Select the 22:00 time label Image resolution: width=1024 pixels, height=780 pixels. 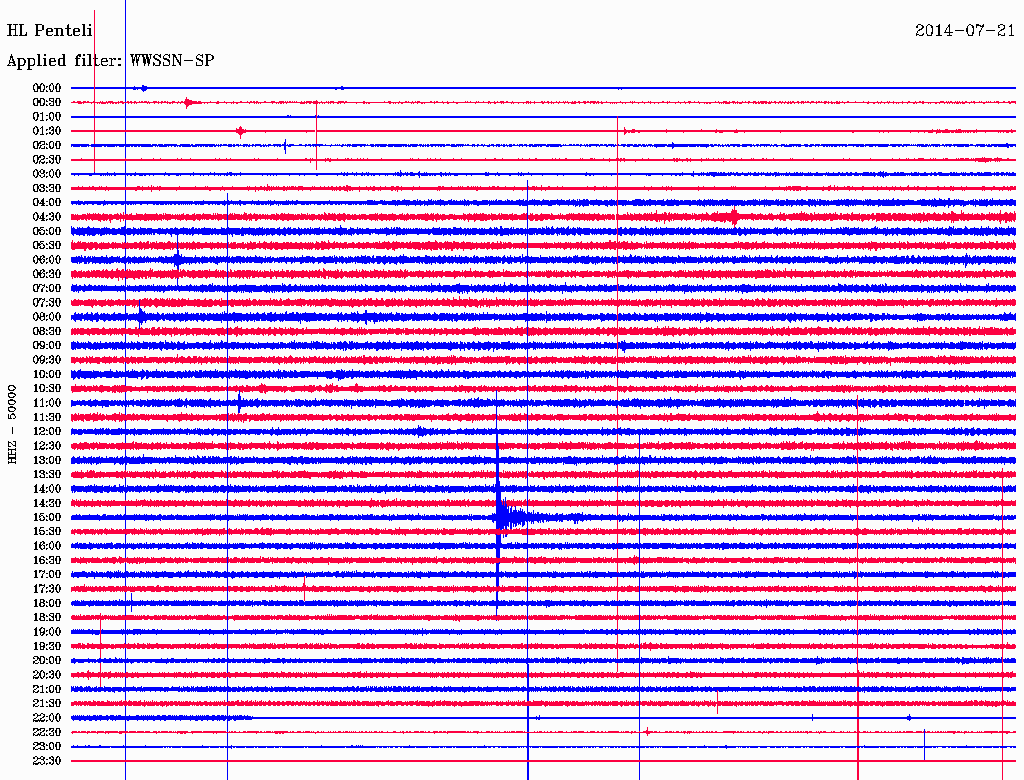click(46, 718)
